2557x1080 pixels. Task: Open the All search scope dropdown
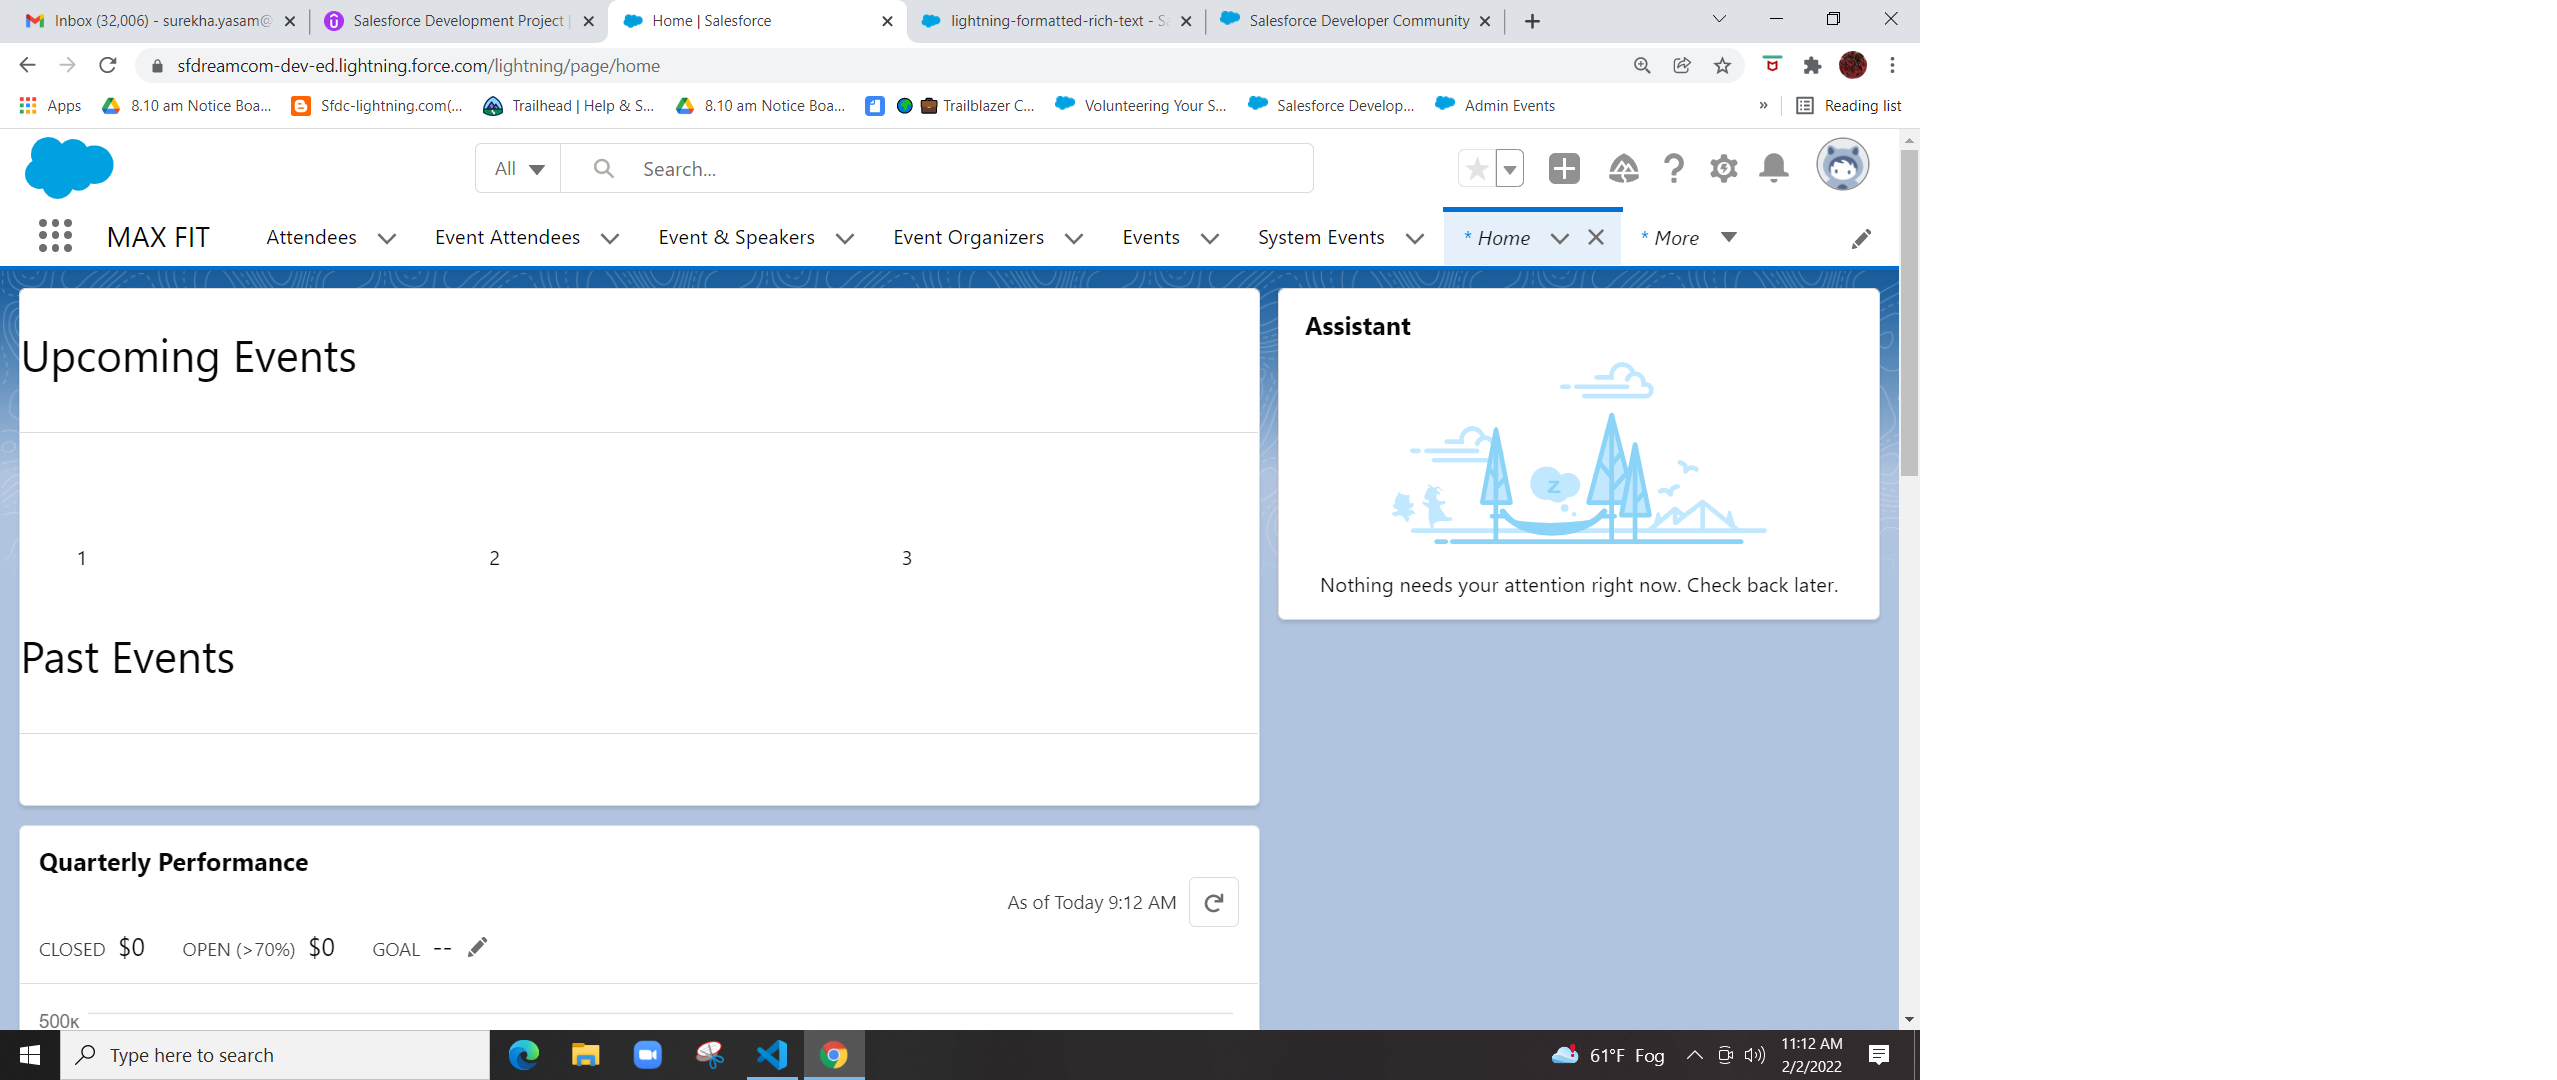[518, 169]
